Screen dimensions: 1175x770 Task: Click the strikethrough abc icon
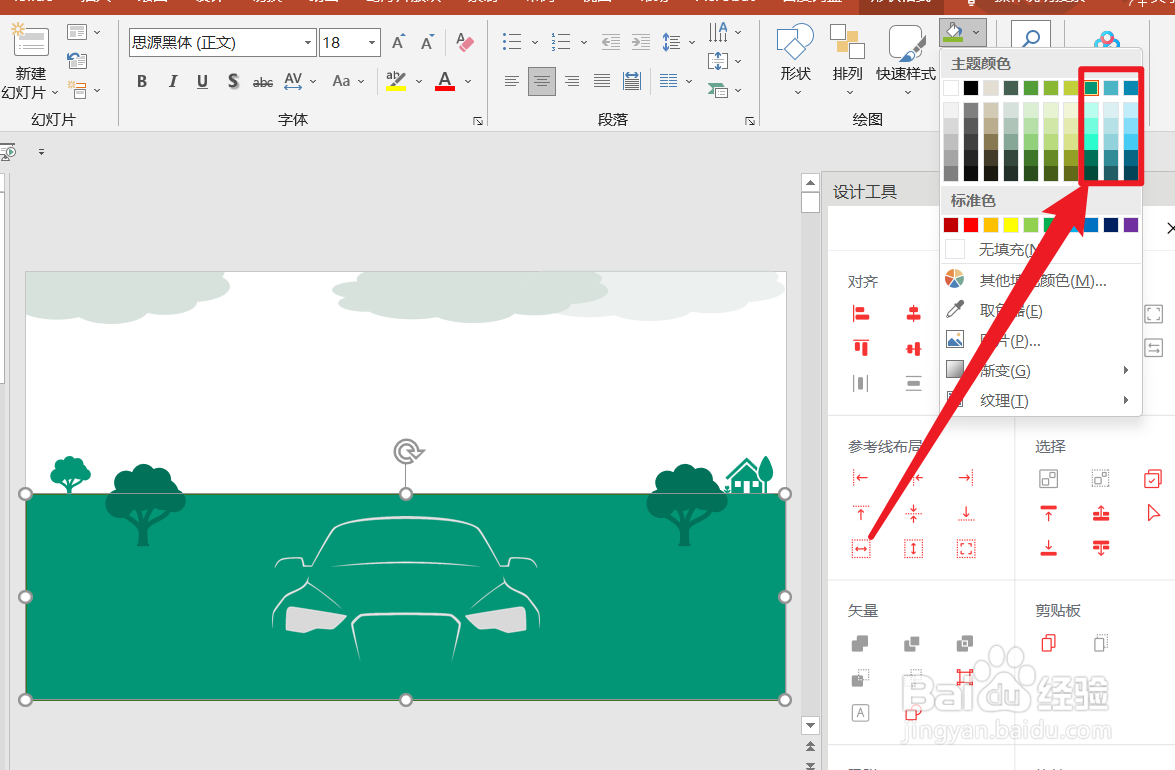click(263, 82)
